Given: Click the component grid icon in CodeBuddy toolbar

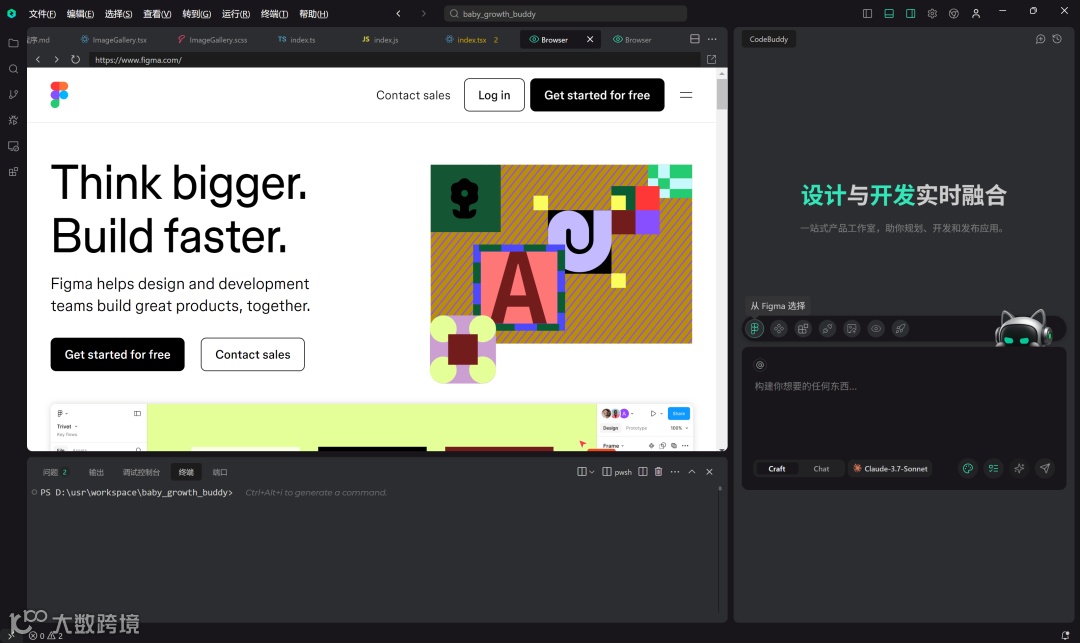Looking at the screenshot, I should pyautogui.click(x=803, y=328).
